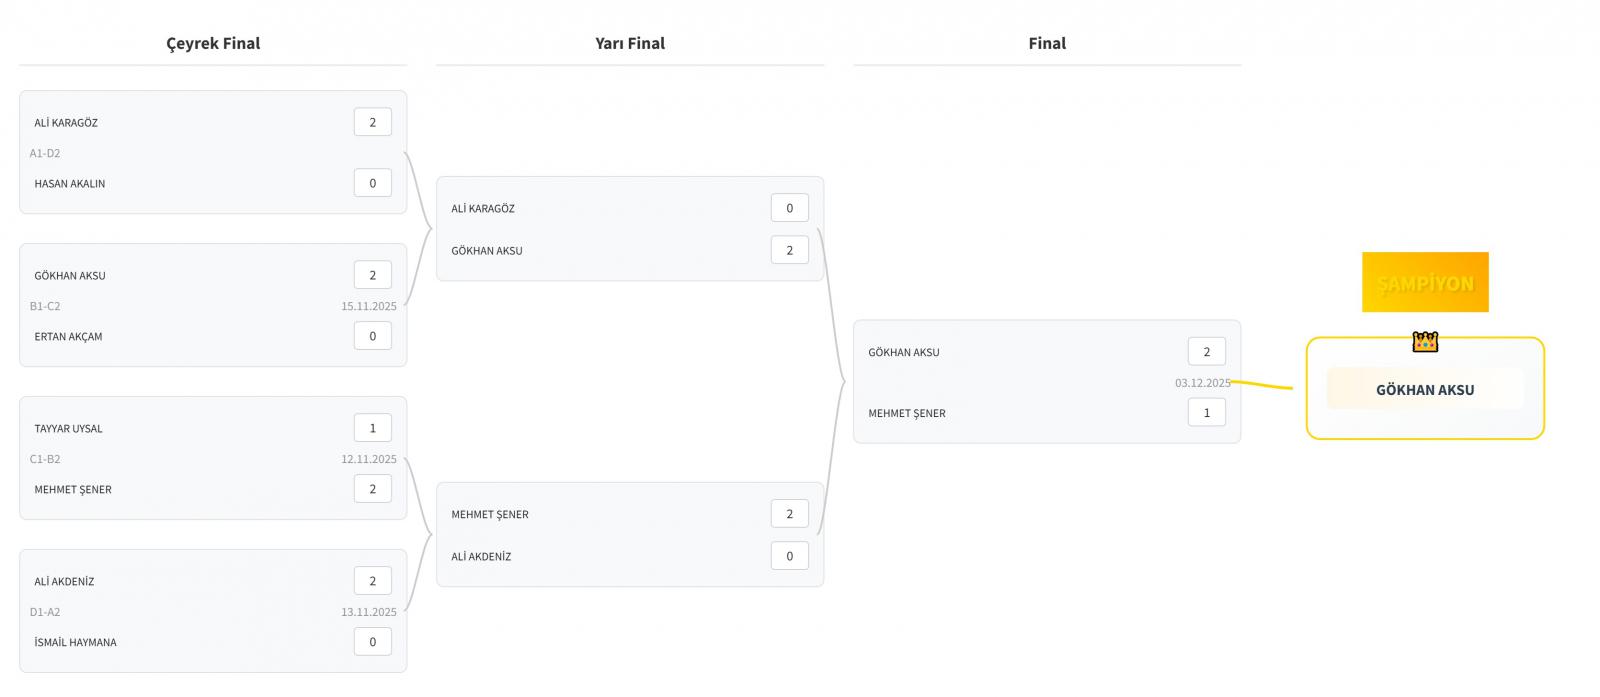Click İSMAİL HAYMANA player name
Viewport: 1600px width, 697px height.
pos(75,643)
